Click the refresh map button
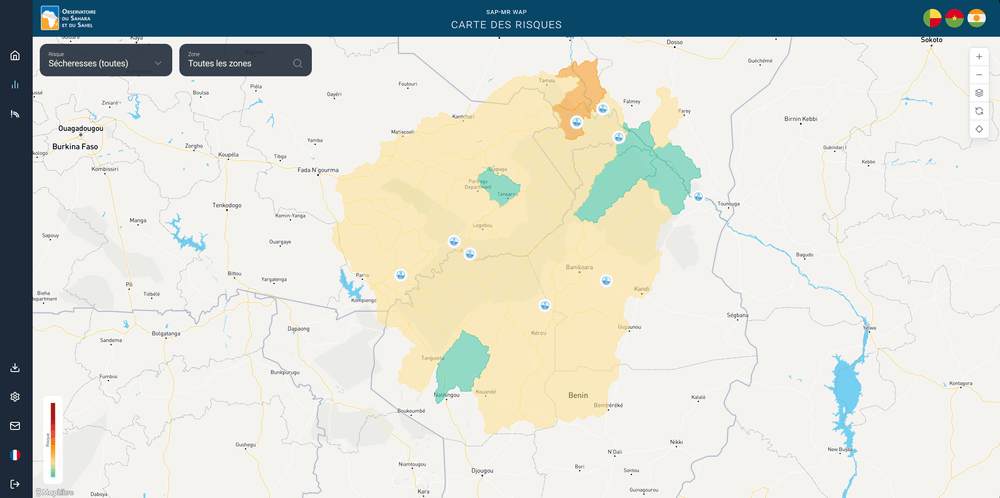This screenshot has width=1000, height=498. click(979, 111)
